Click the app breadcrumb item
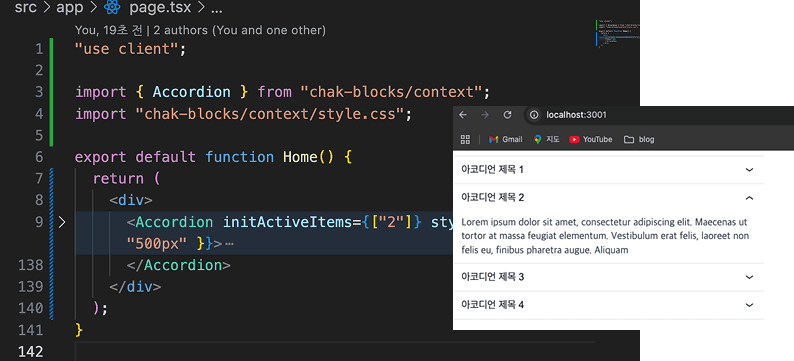The width and height of the screenshot is (794, 361). pos(69,8)
